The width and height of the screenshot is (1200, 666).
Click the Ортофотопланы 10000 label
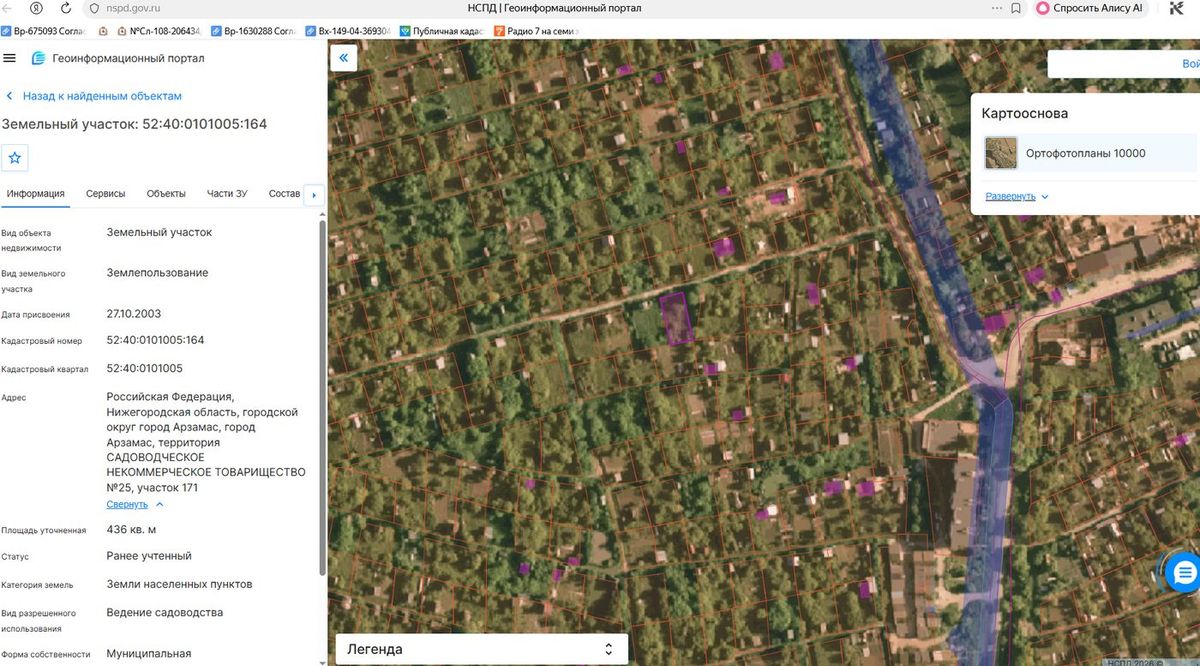point(1086,153)
